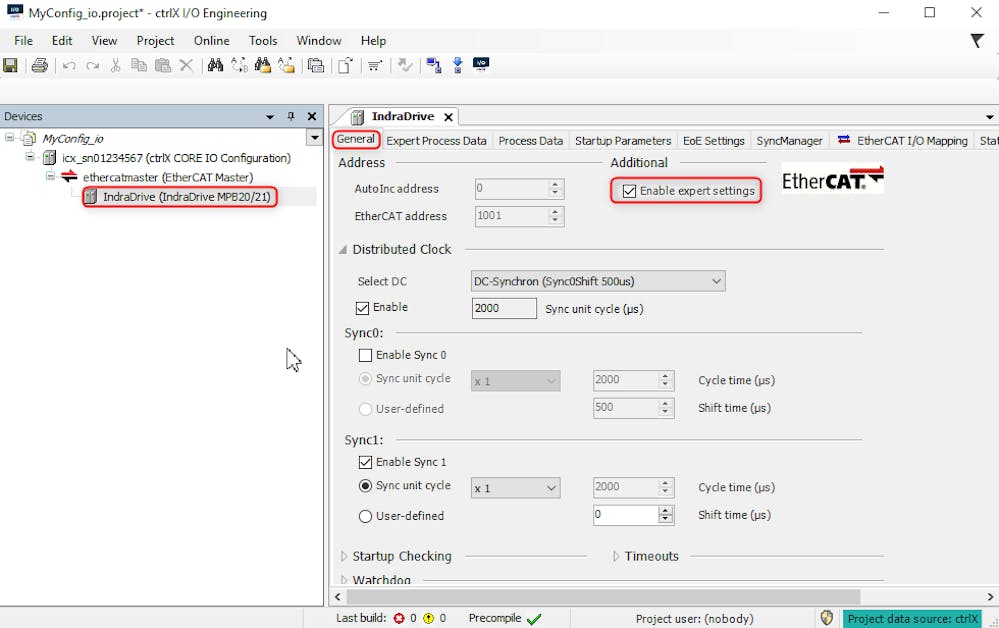The image size is (999, 628).
Task: Click the Replace in Project icon
Action: point(287,65)
